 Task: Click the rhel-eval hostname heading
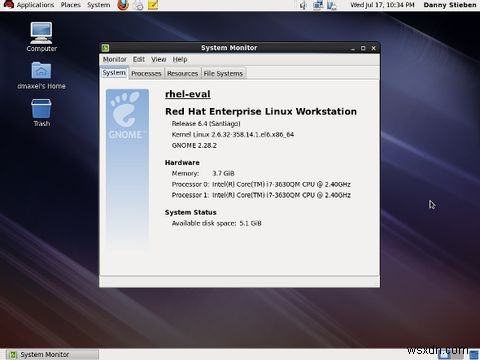[x=188, y=94]
